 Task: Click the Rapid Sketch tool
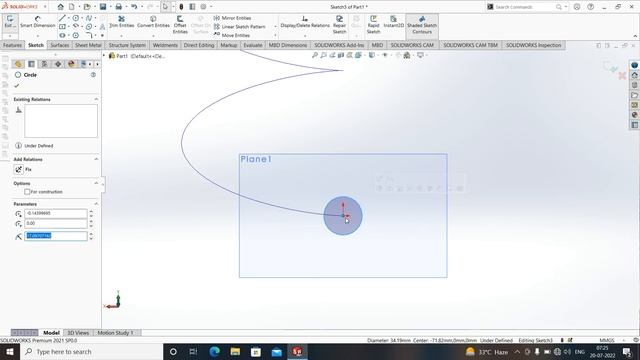(x=373, y=25)
